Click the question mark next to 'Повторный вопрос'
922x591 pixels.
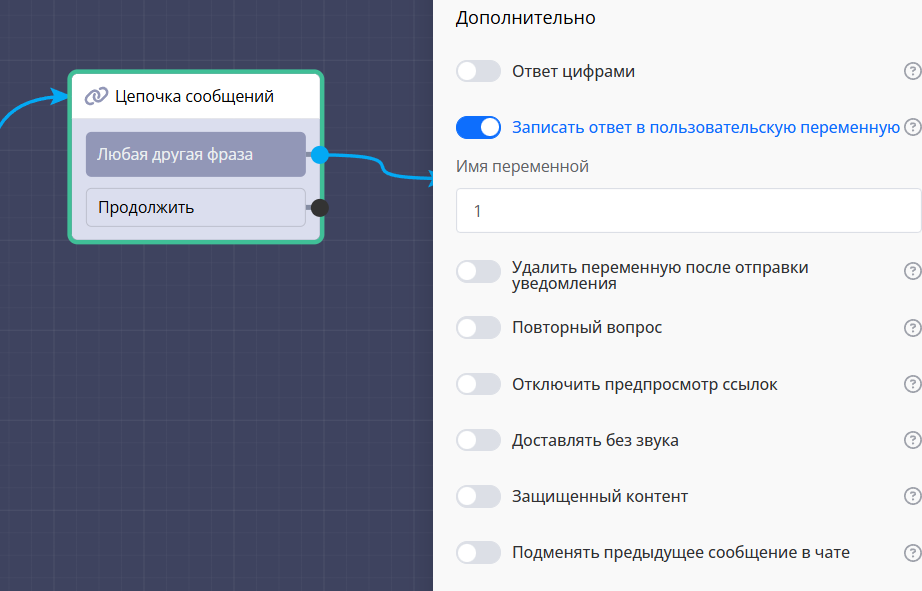[911, 328]
